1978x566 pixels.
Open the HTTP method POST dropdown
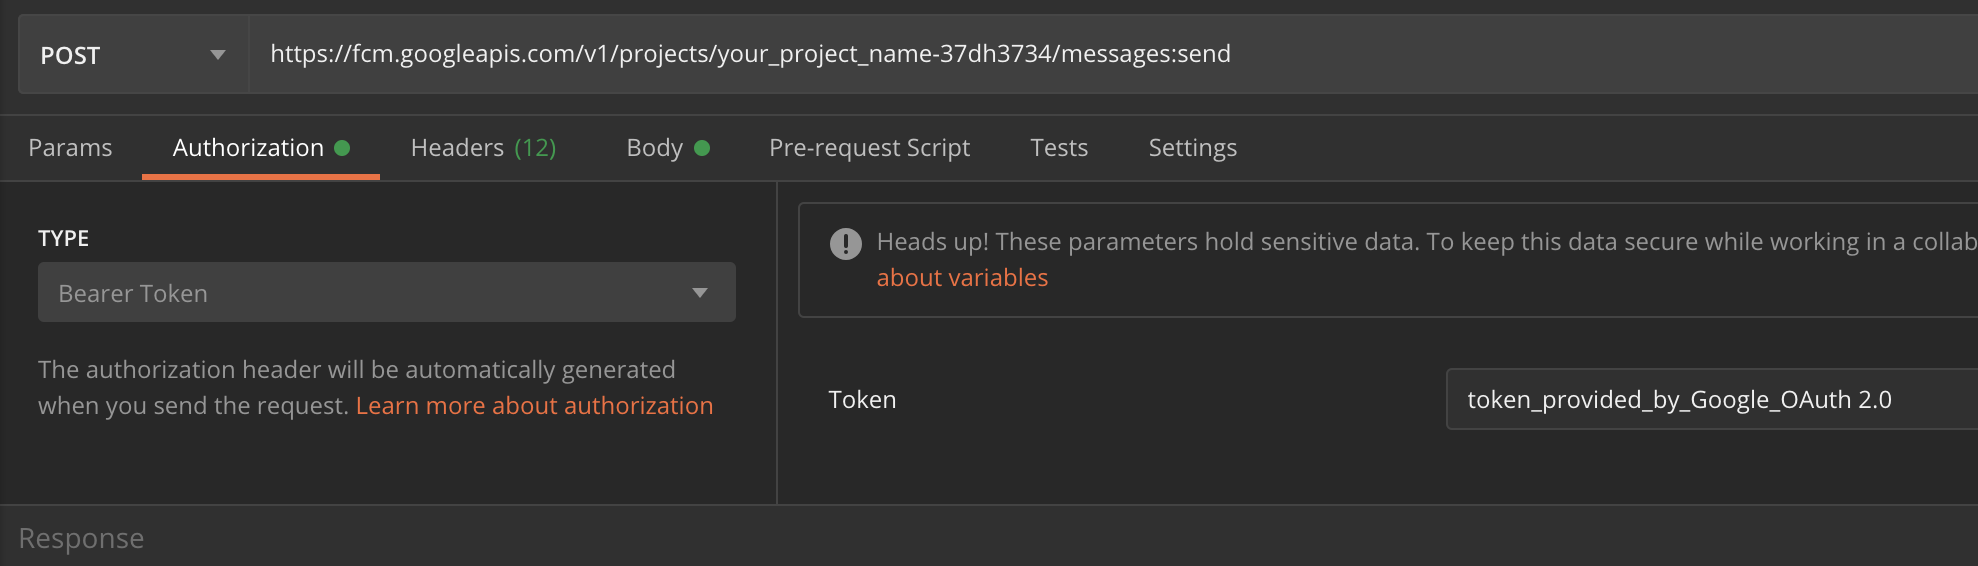tap(133, 55)
